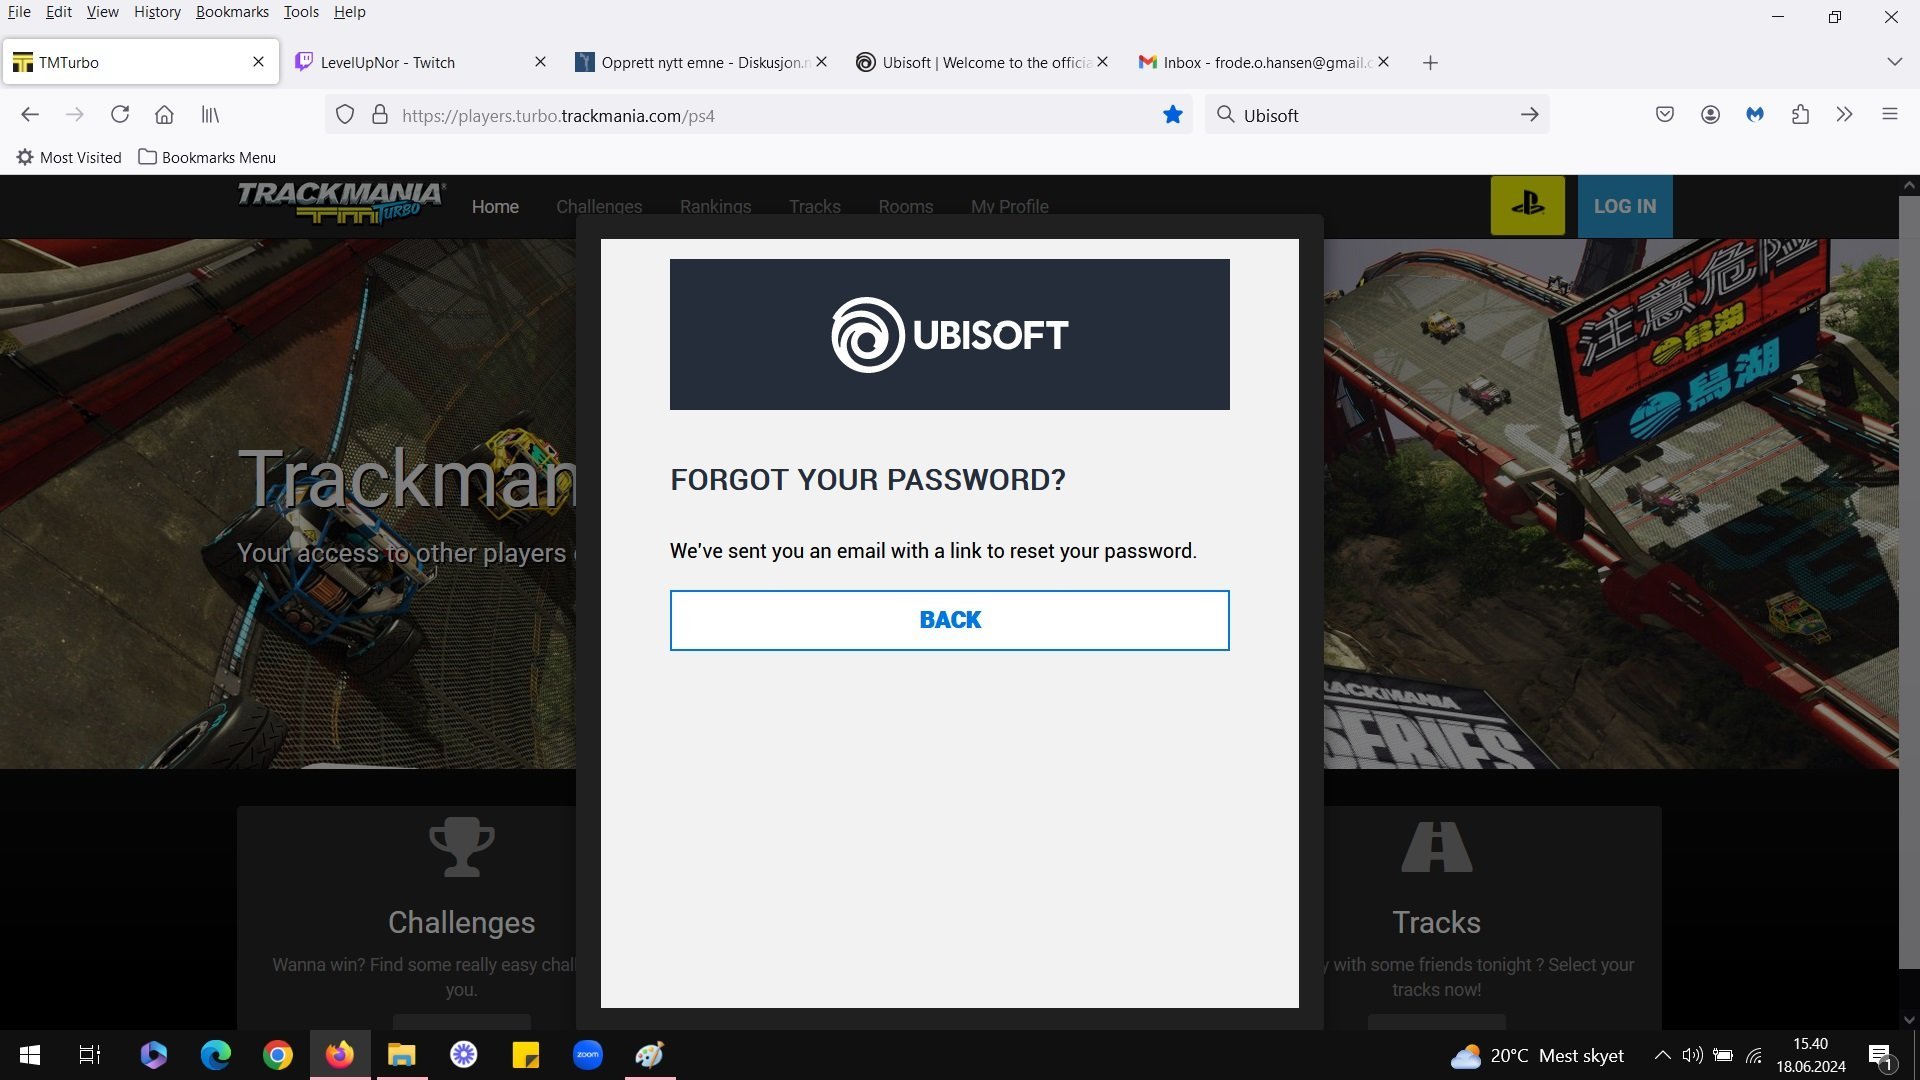This screenshot has height=1080, width=1920.
Task: Click the Challenges trophy icon
Action: point(461,847)
